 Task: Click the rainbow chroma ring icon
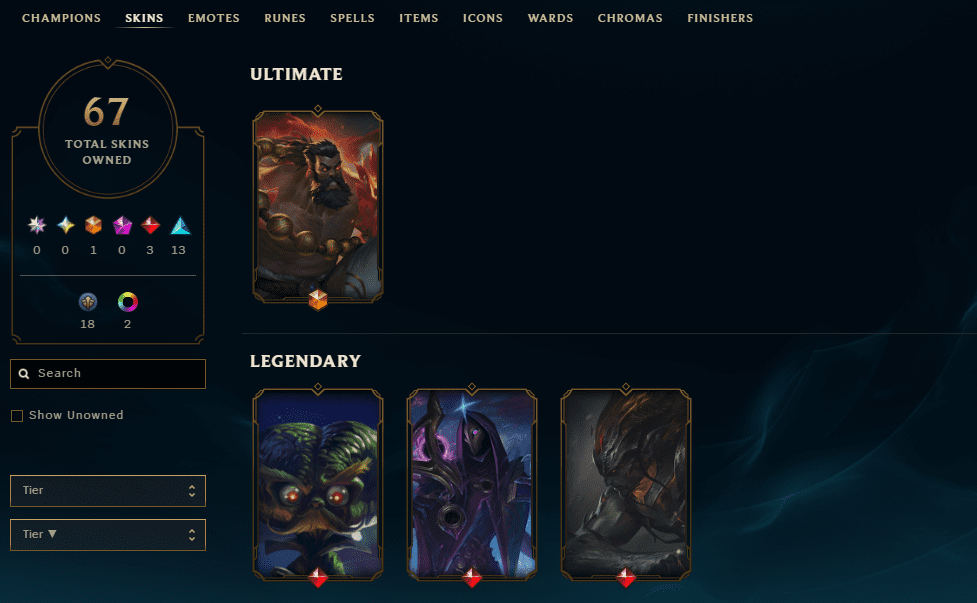(128, 302)
